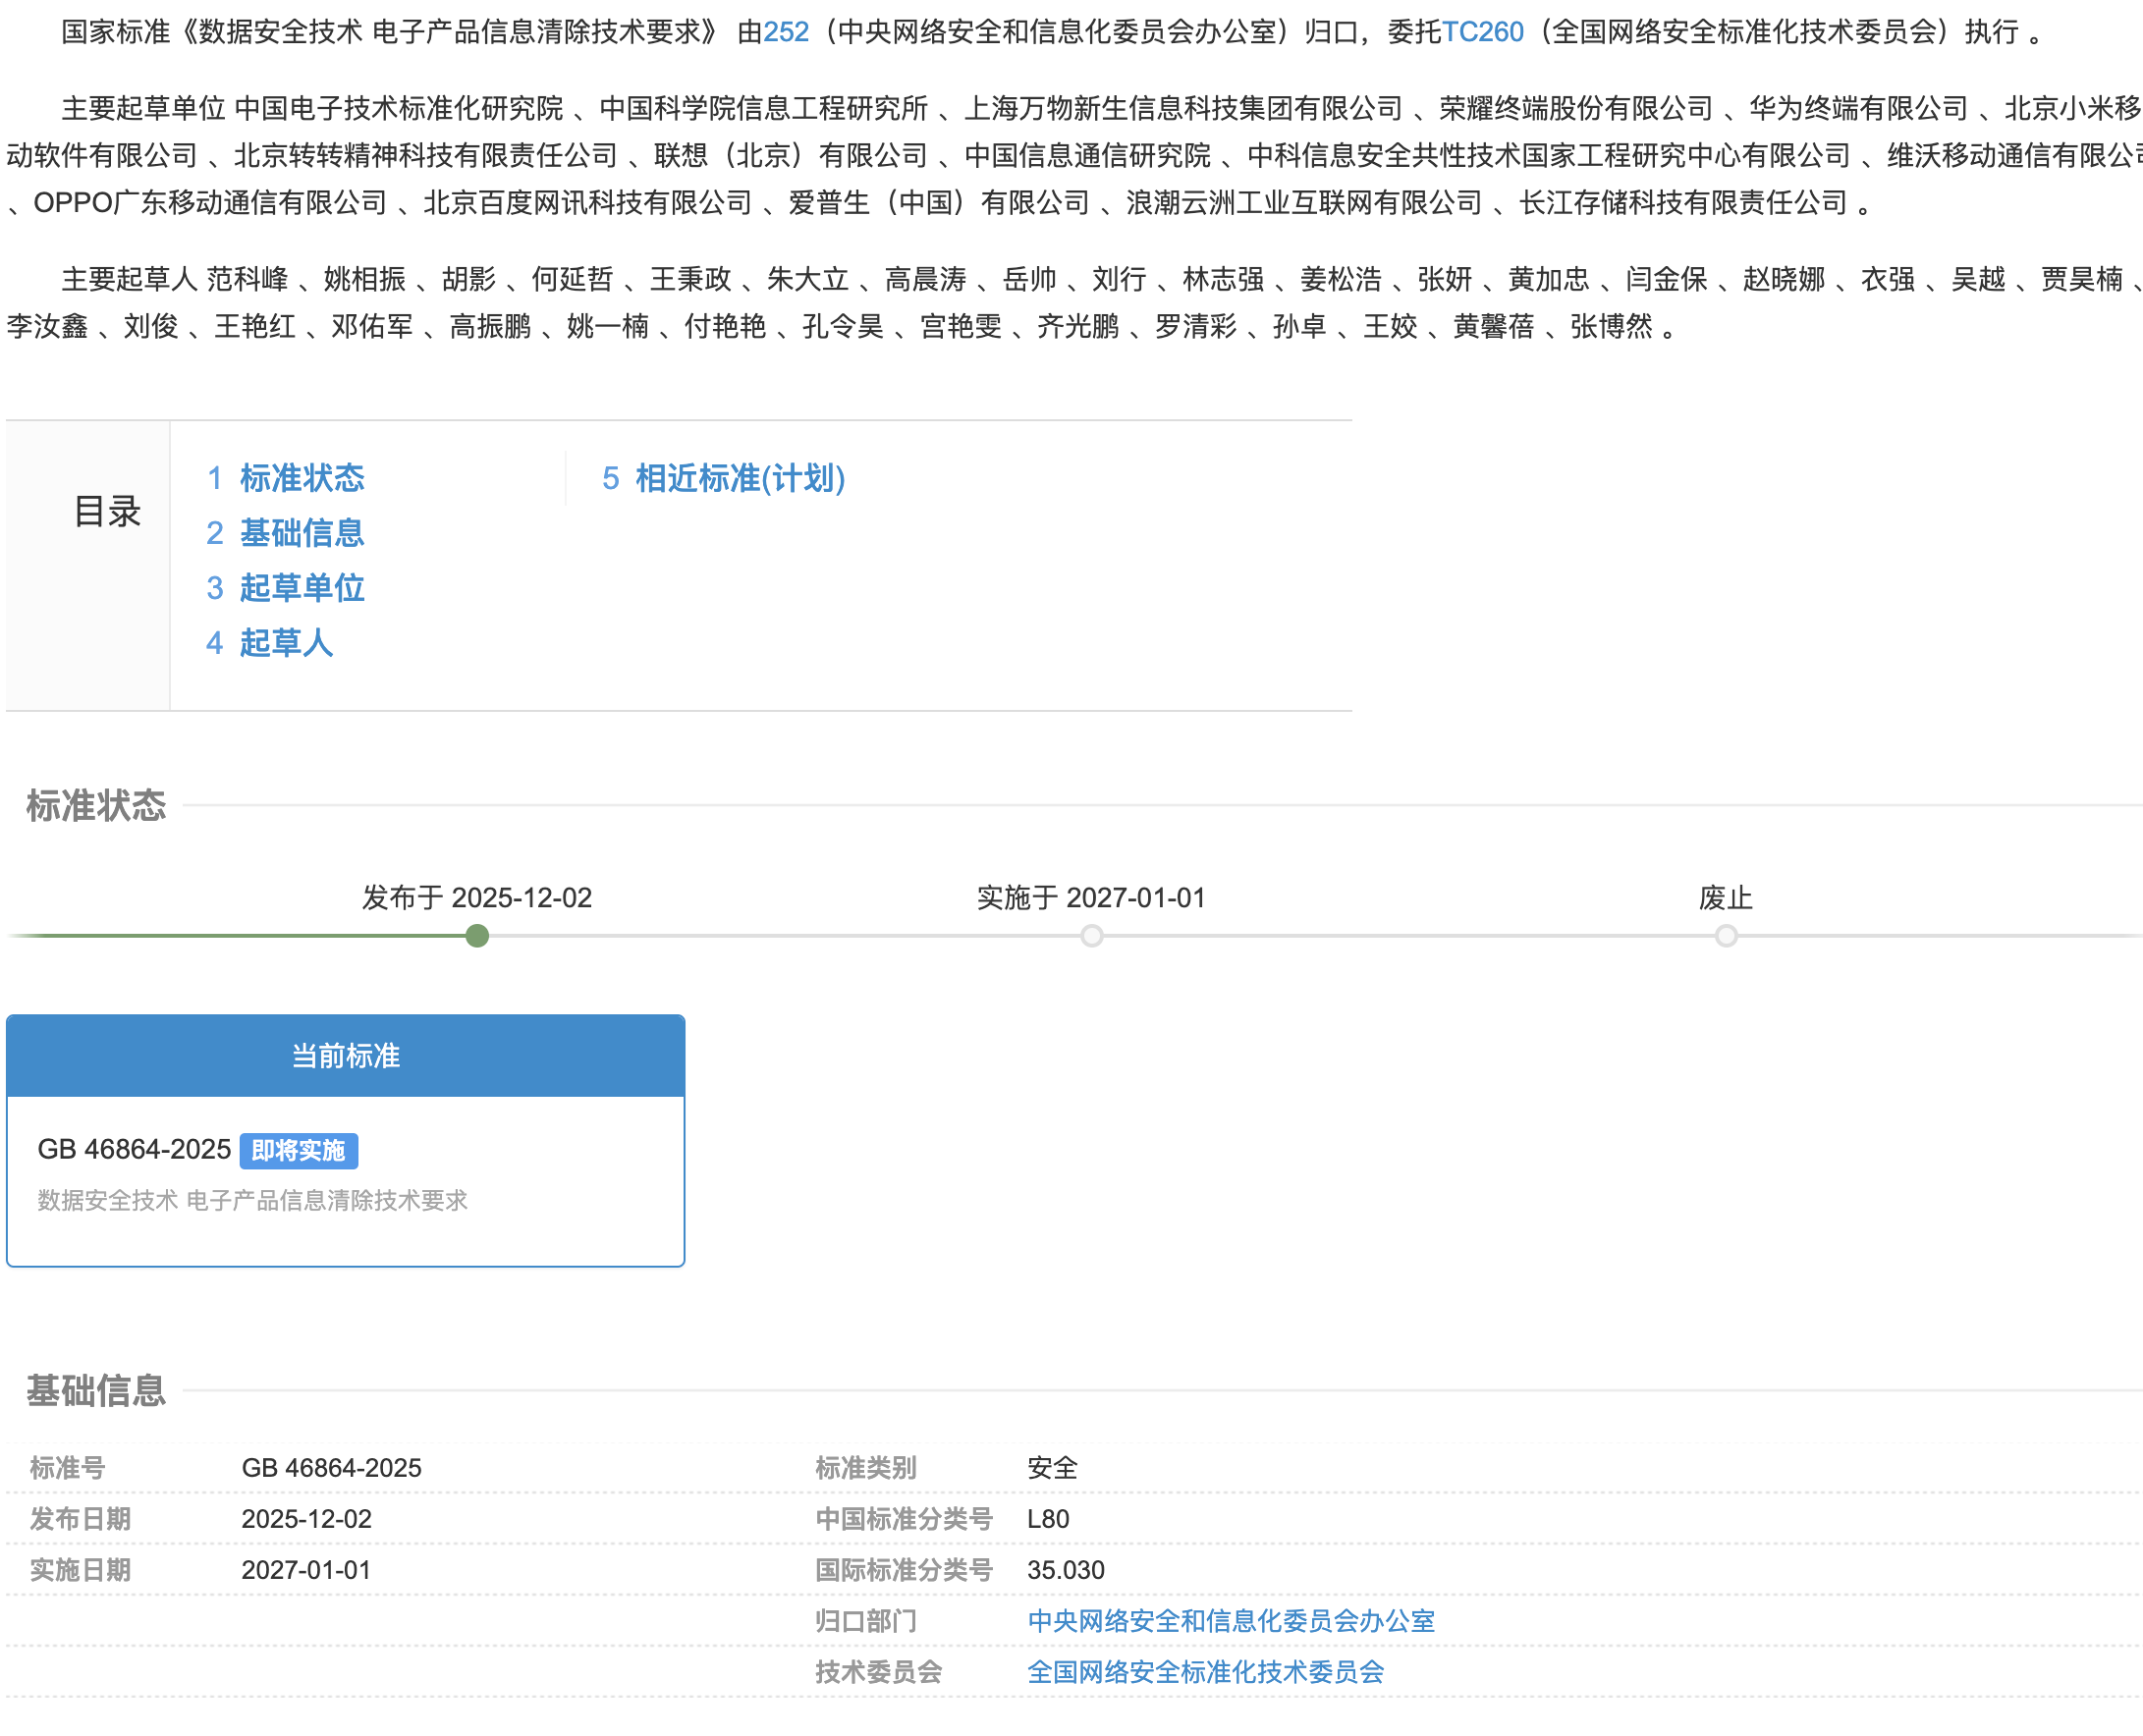
Task: Click the 即将实施 status badge
Action: coord(298,1150)
